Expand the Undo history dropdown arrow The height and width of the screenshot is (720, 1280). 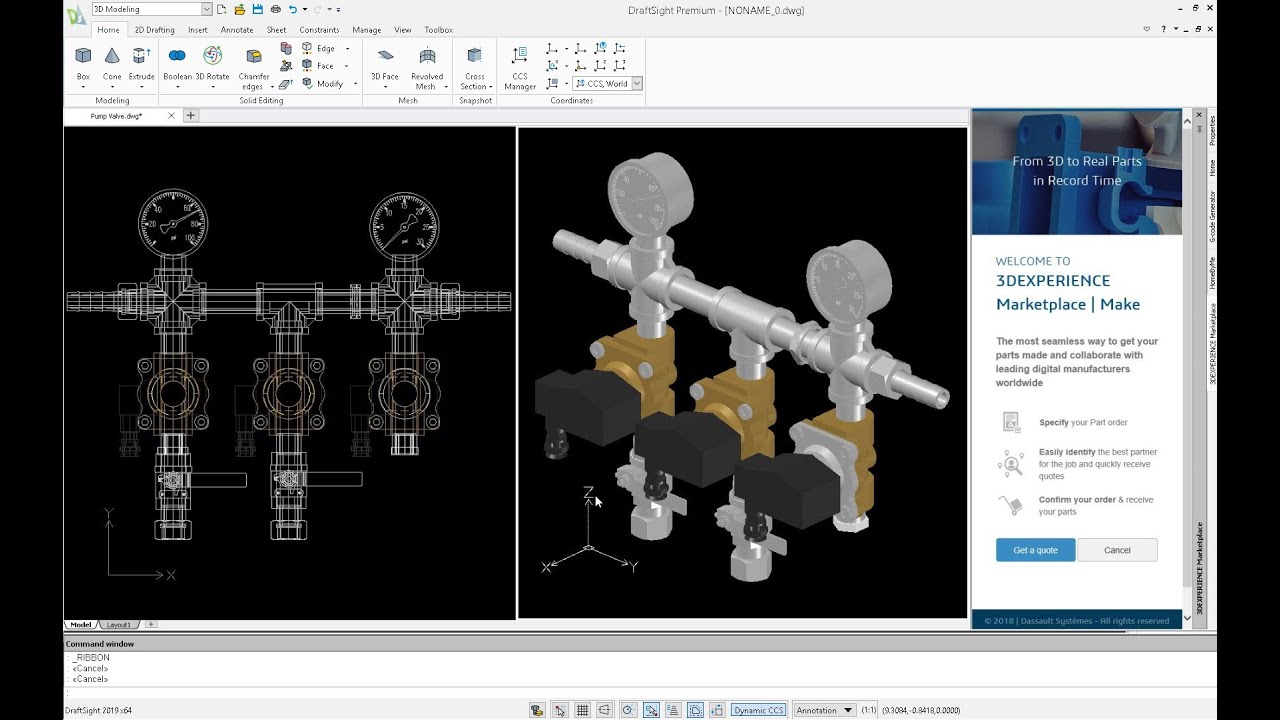coord(304,10)
